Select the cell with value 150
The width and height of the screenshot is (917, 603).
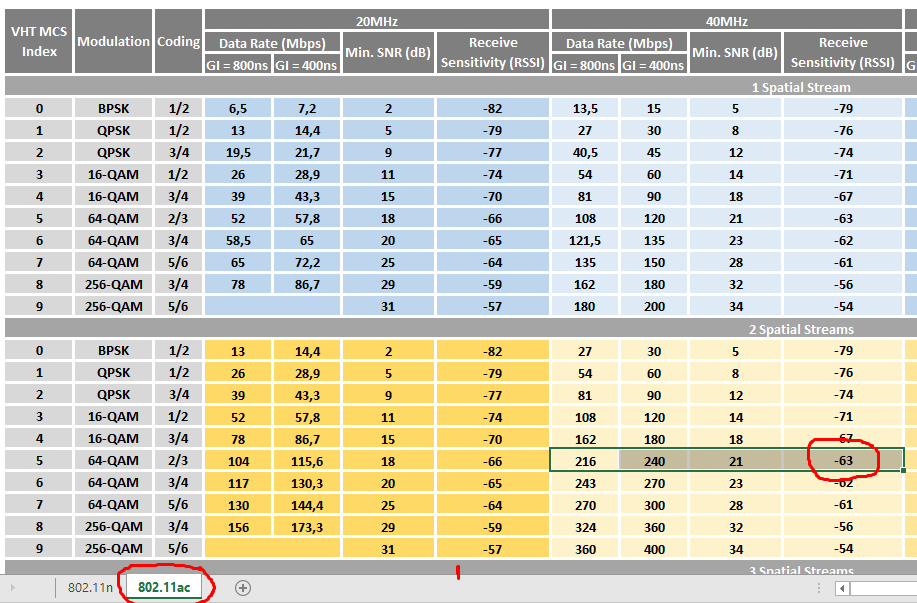pyautogui.click(x=653, y=262)
